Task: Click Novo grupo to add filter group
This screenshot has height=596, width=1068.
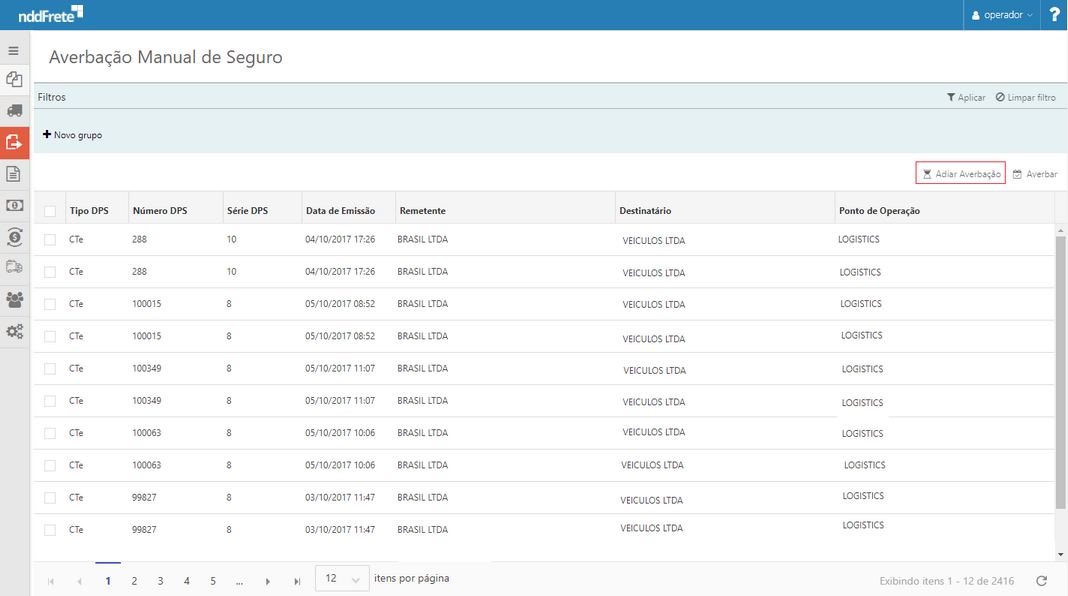Action: (72, 135)
